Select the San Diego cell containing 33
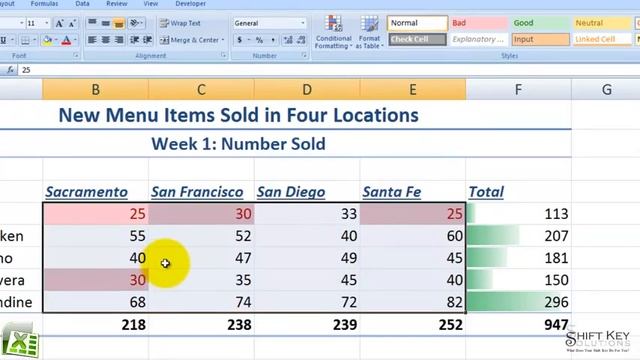This screenshot has width=640, height=360. (307, 214)
